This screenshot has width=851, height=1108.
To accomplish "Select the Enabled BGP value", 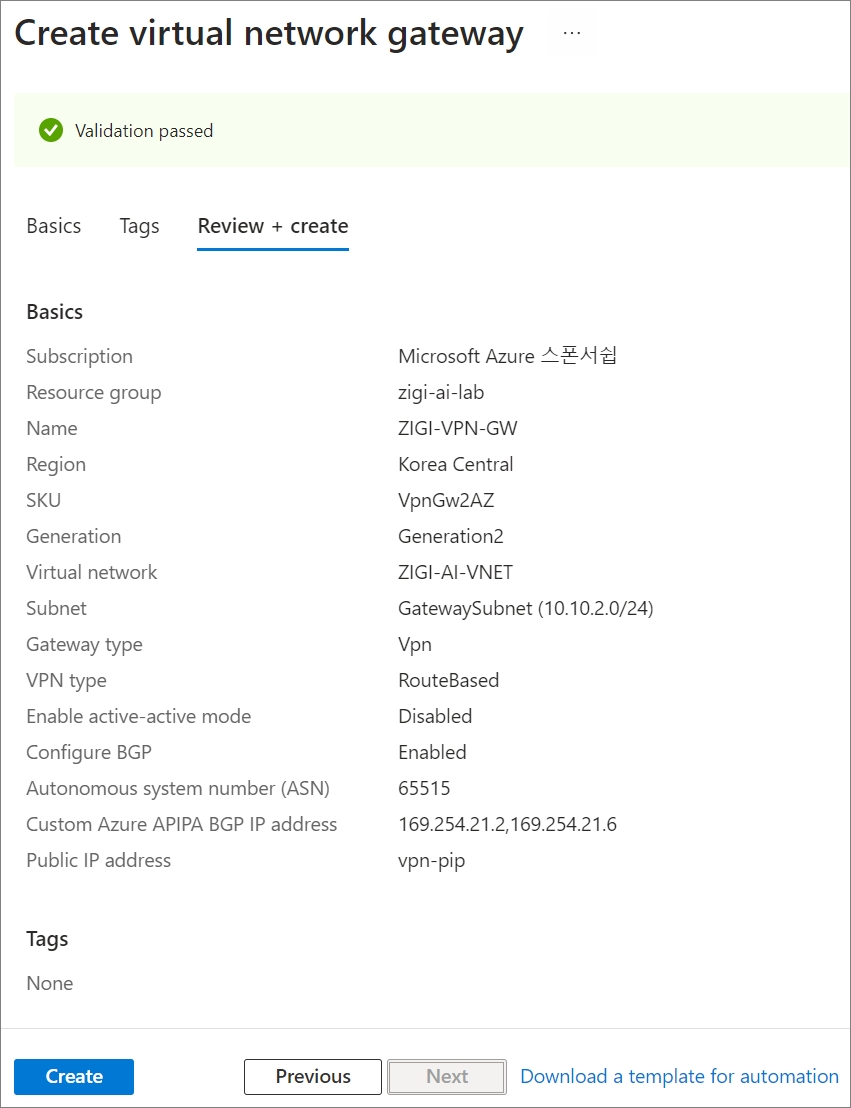I will tap(433, 753).
